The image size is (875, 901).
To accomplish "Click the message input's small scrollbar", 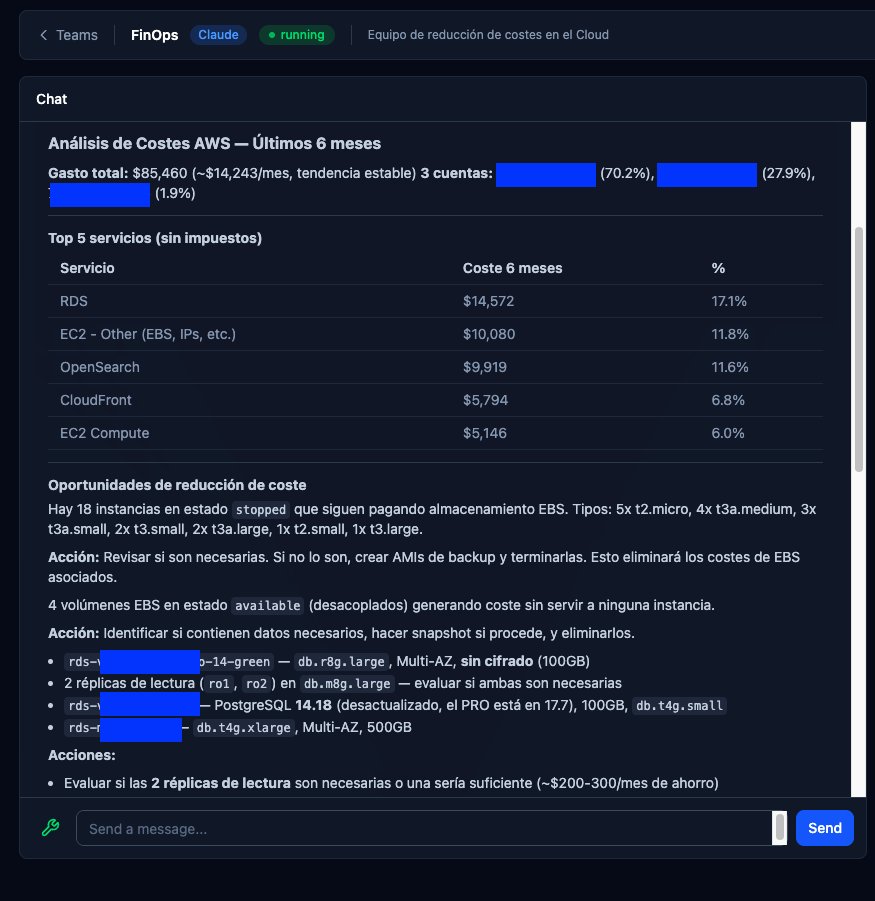I will tap(780, 827).
